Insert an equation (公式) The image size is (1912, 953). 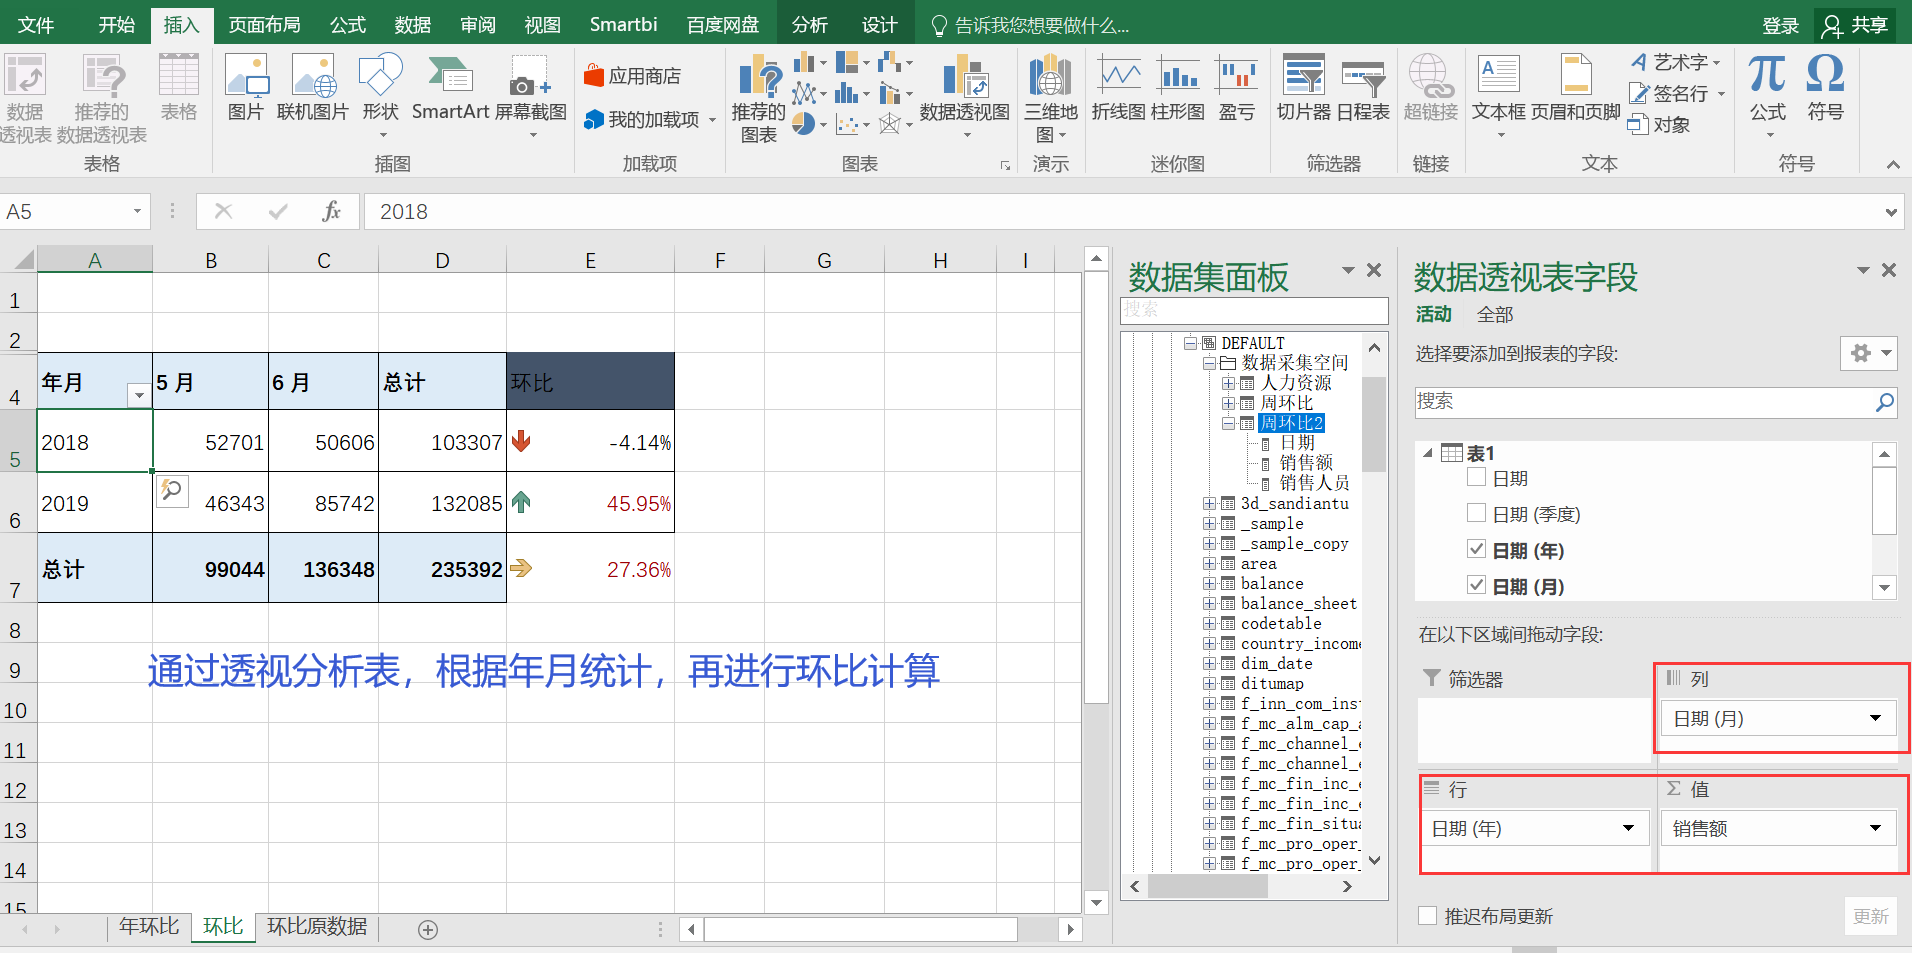pos(1767,95)
